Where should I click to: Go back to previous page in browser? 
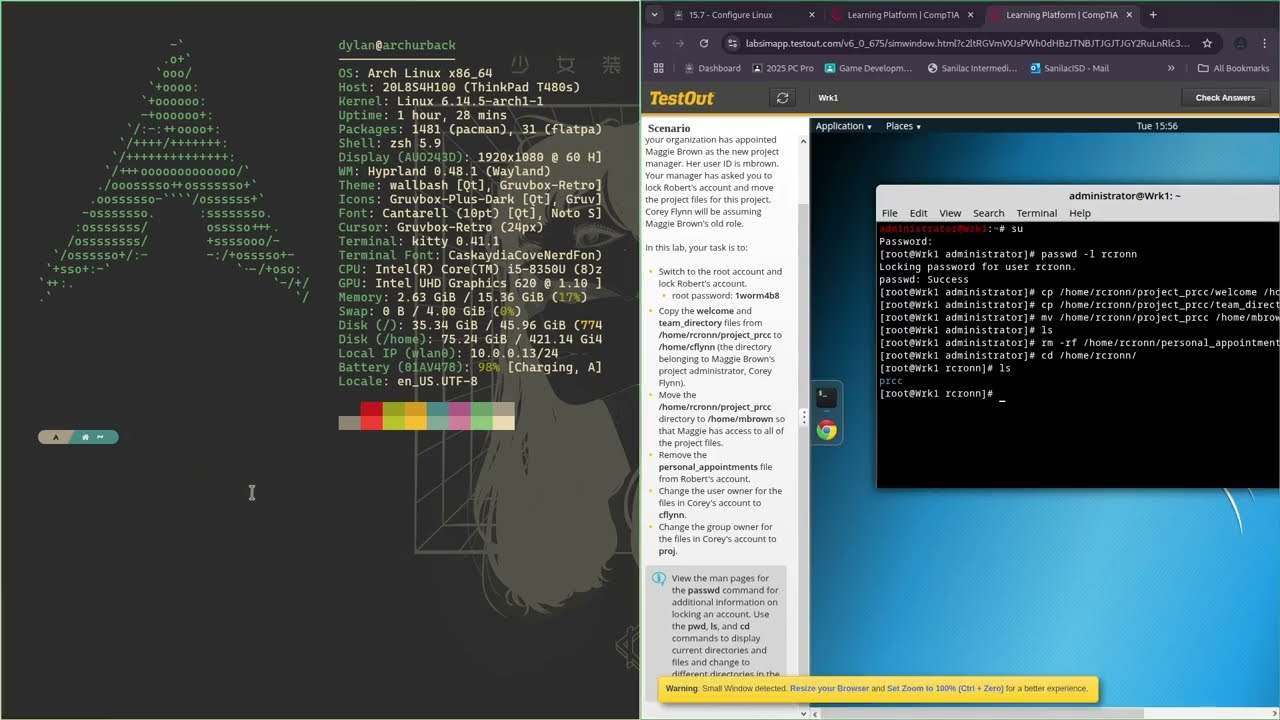pos(656,43)
